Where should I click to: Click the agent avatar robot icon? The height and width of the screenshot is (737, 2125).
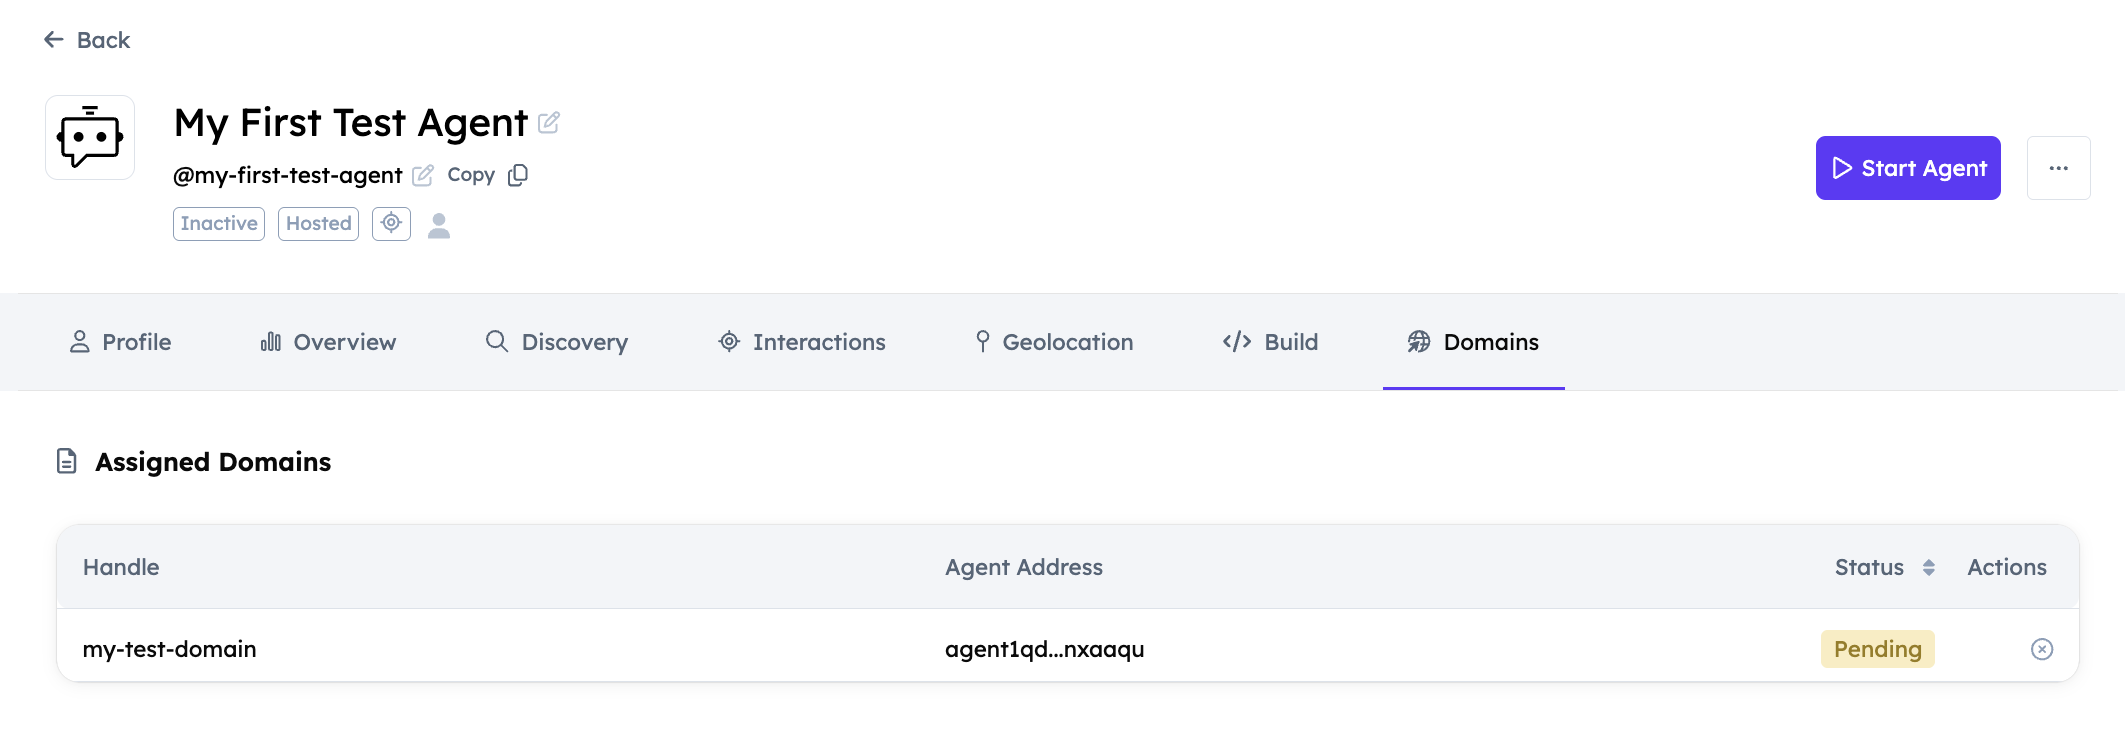tap(90, 138)
